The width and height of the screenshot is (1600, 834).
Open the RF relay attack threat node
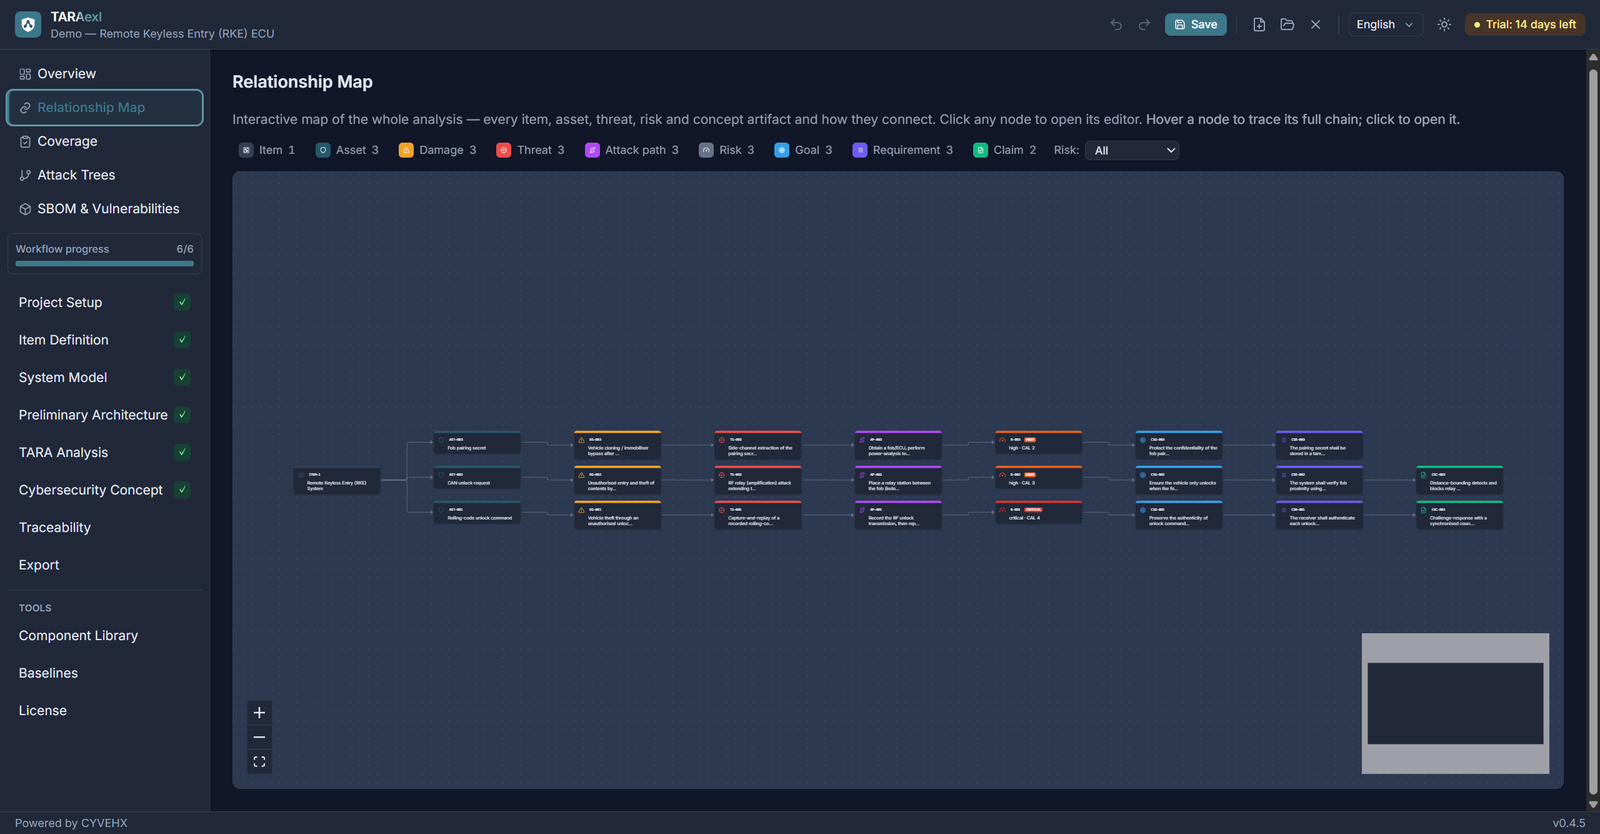(758, 481)
